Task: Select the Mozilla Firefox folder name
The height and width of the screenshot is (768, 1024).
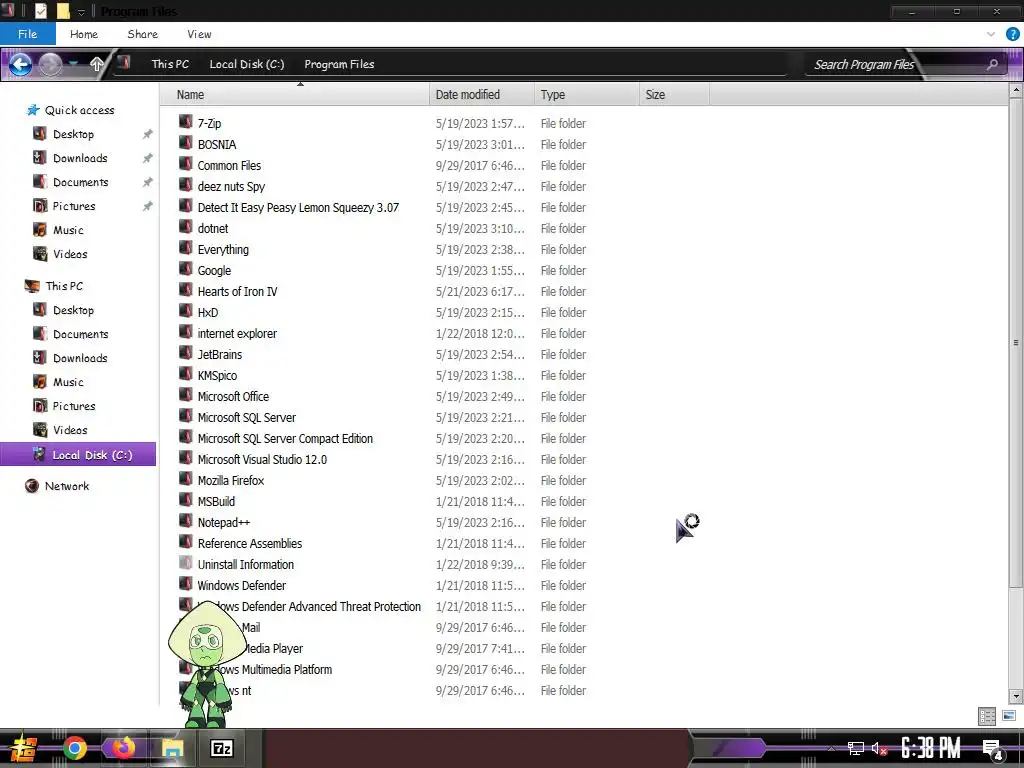Action: [231, 481]
